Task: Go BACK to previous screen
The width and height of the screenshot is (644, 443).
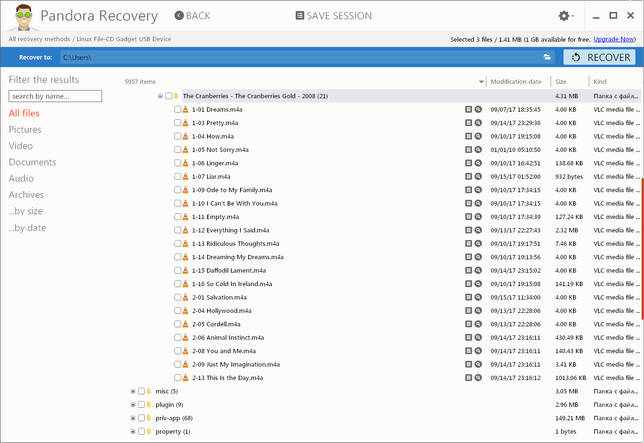Action: [192, 16]
